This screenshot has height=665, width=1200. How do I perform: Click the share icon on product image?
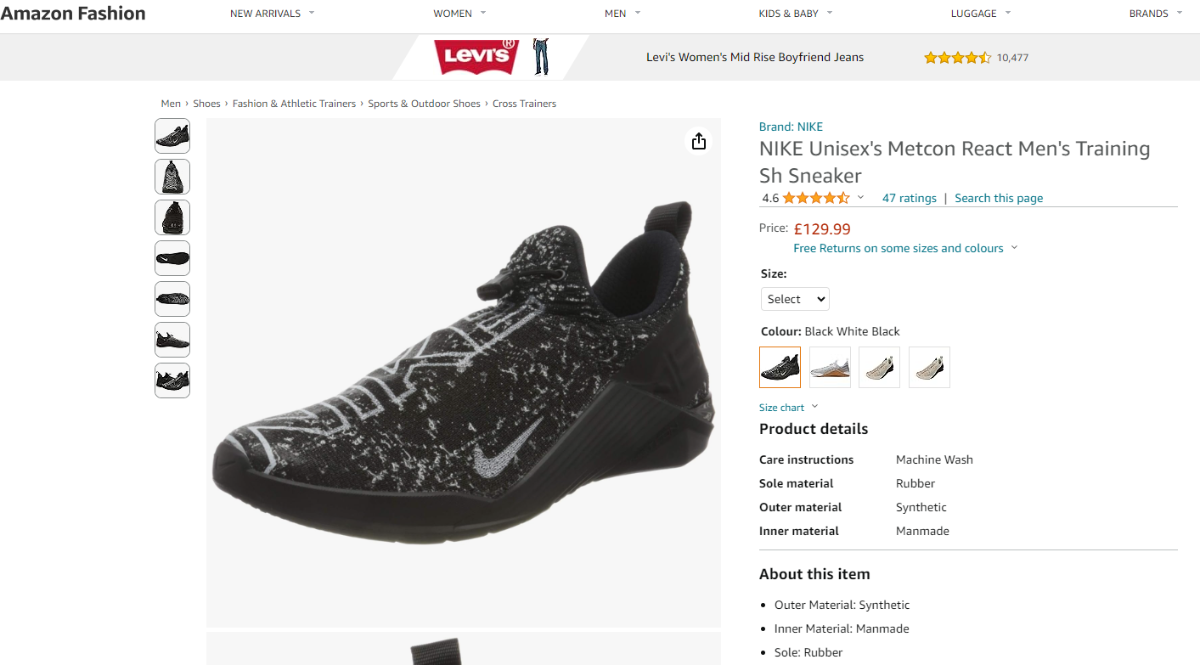tap(699, 141)
